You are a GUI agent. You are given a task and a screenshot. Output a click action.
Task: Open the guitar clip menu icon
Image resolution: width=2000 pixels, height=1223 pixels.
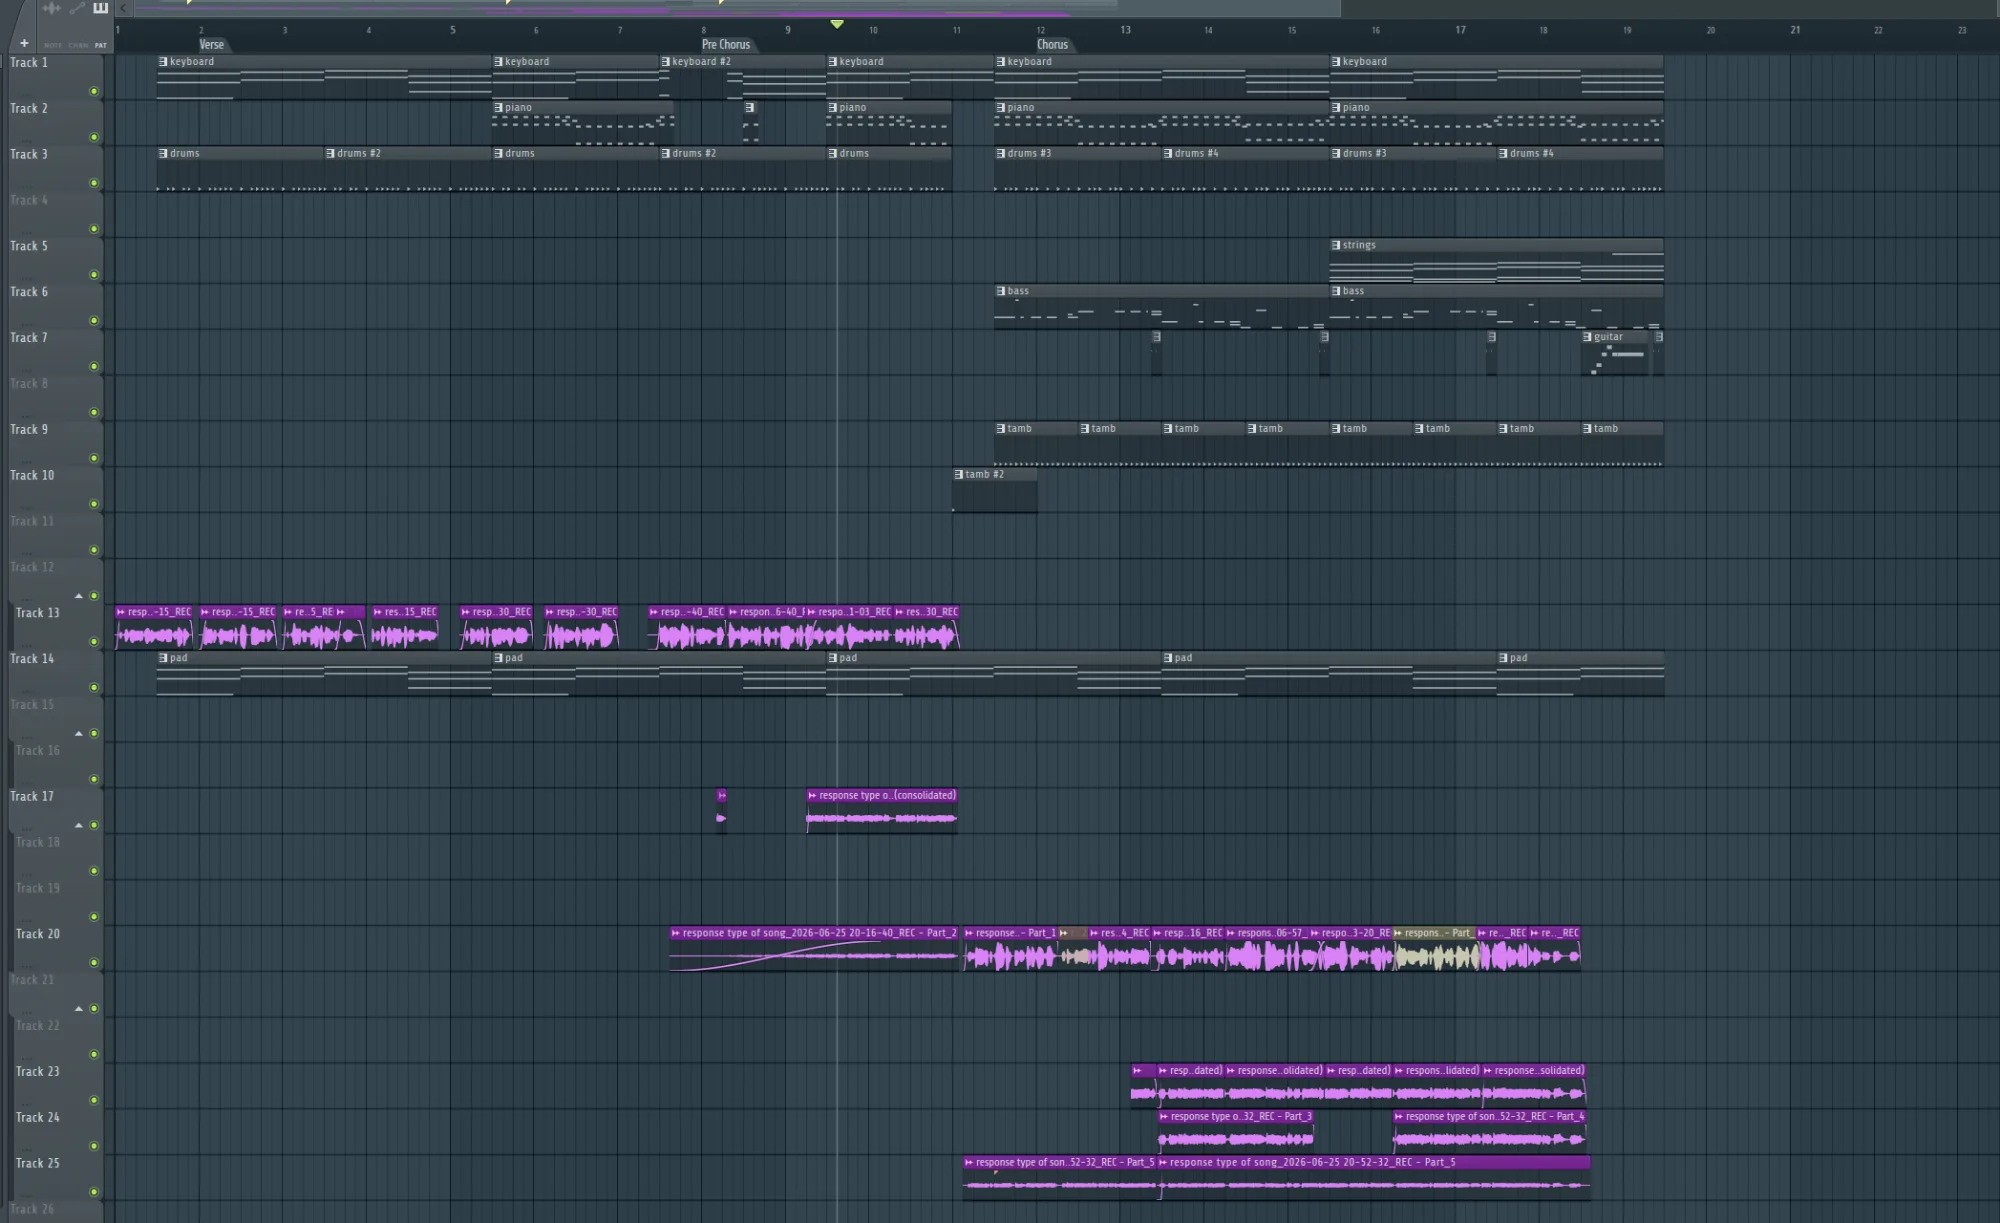pos(1587,337)
